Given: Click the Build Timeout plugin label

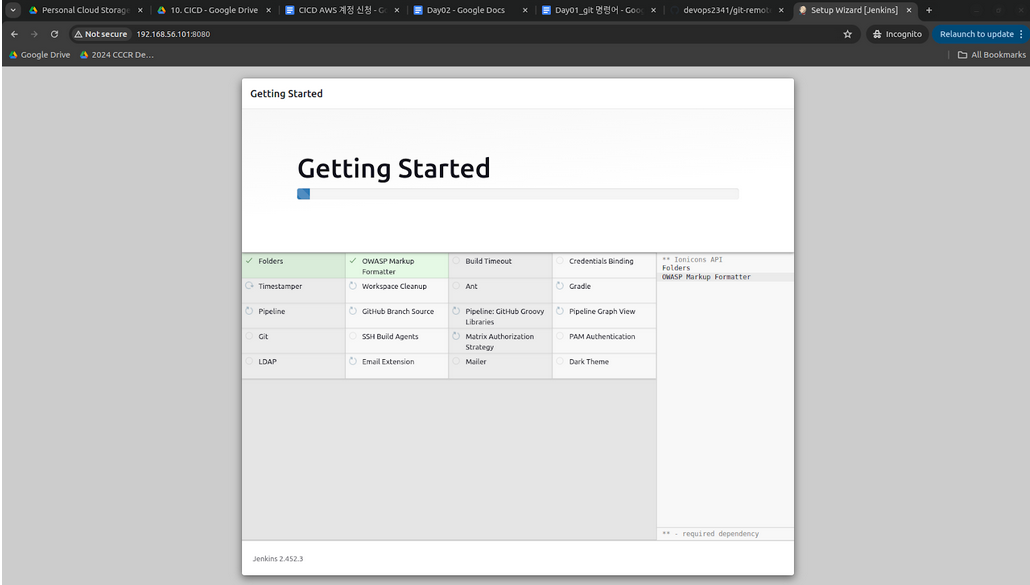Looking at the screenshot, I should [x=488, y=261].
